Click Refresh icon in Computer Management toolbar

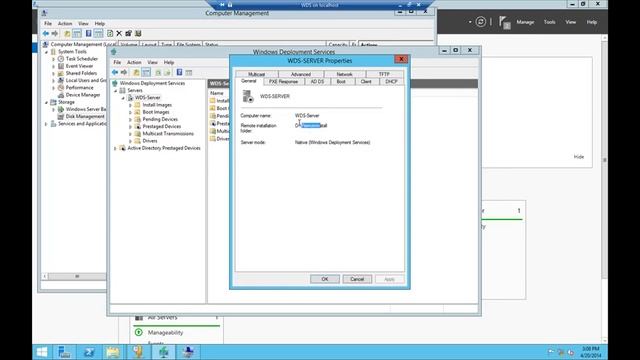tap(110, 33)
